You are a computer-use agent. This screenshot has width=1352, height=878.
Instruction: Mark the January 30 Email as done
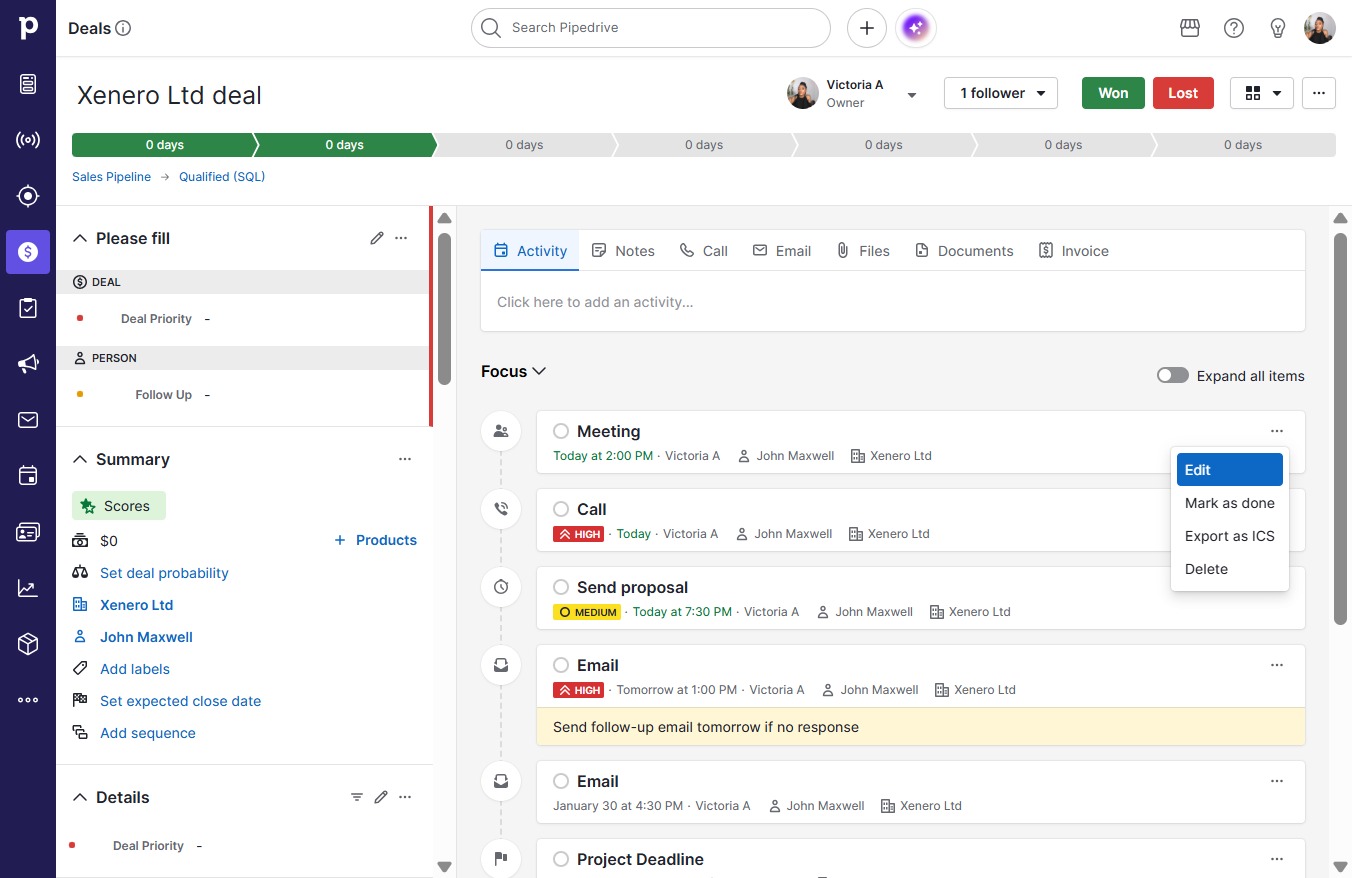(561, 781)
